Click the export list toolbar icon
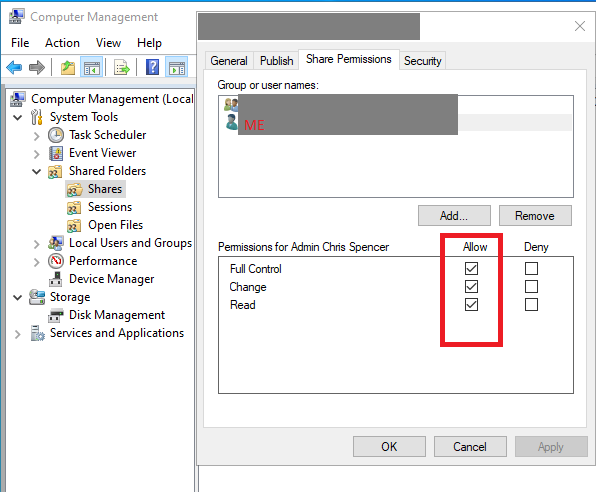This screenshot has height=495, width=597. (121, 68)
